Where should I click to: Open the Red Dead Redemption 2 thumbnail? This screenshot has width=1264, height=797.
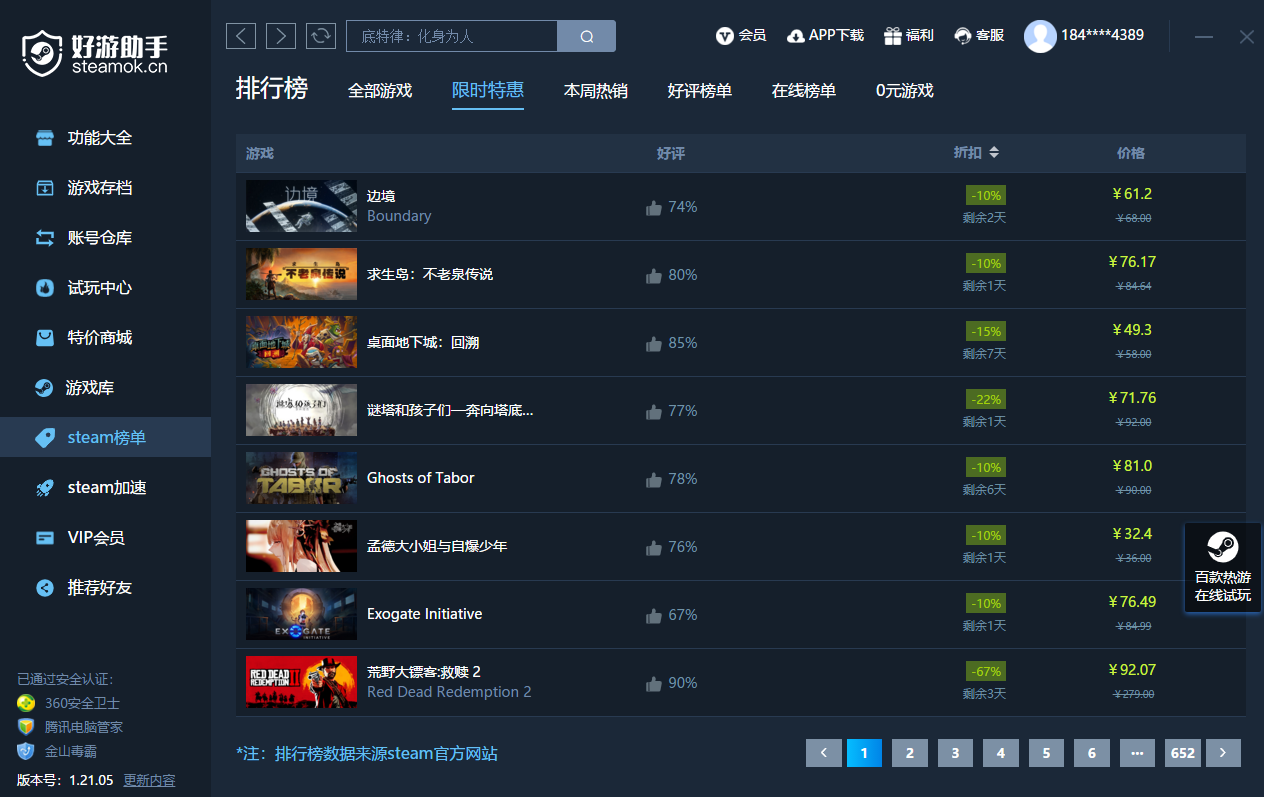(x=301, y=682)
